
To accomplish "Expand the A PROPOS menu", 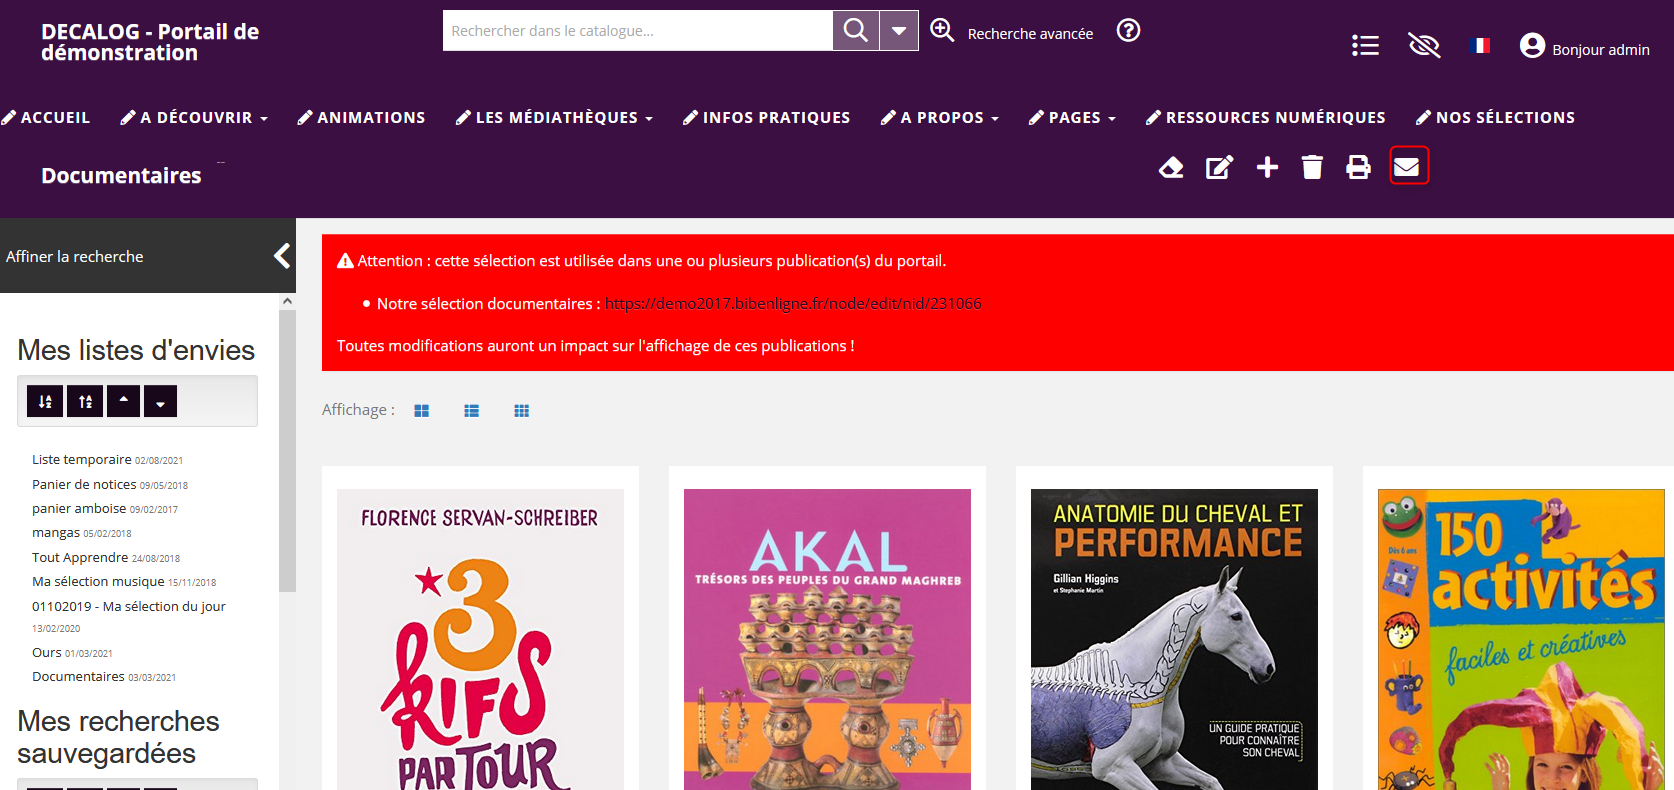I will pyautogui.click(x=940, y=117).
